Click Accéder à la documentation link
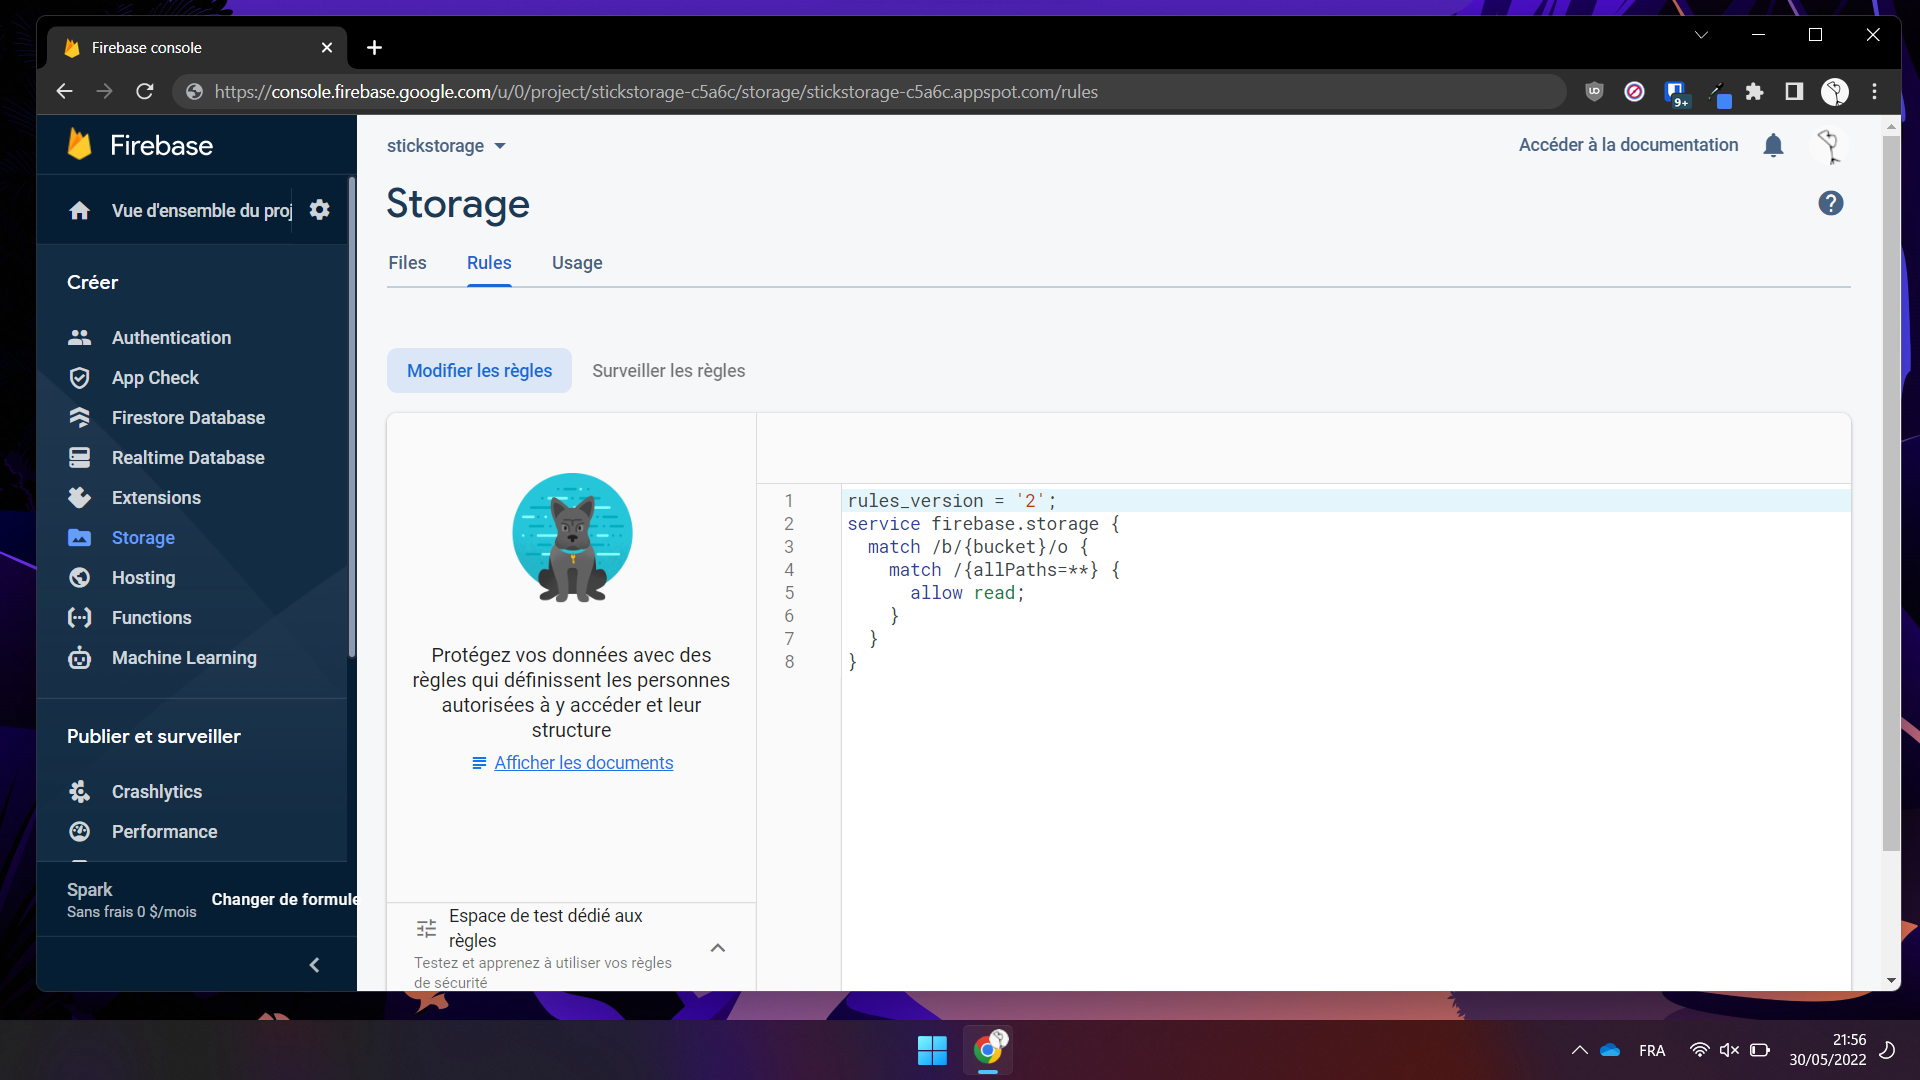Screen dimensions: 1920x1080 pos(1628,145)
